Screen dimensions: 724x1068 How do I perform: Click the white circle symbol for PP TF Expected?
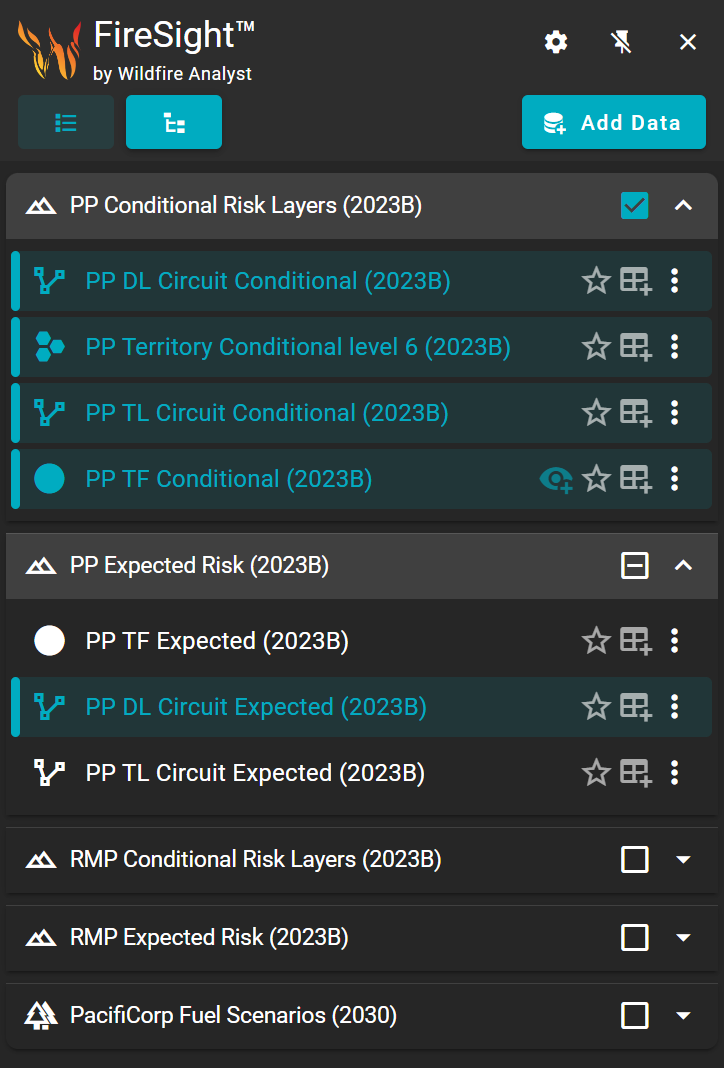49,641
